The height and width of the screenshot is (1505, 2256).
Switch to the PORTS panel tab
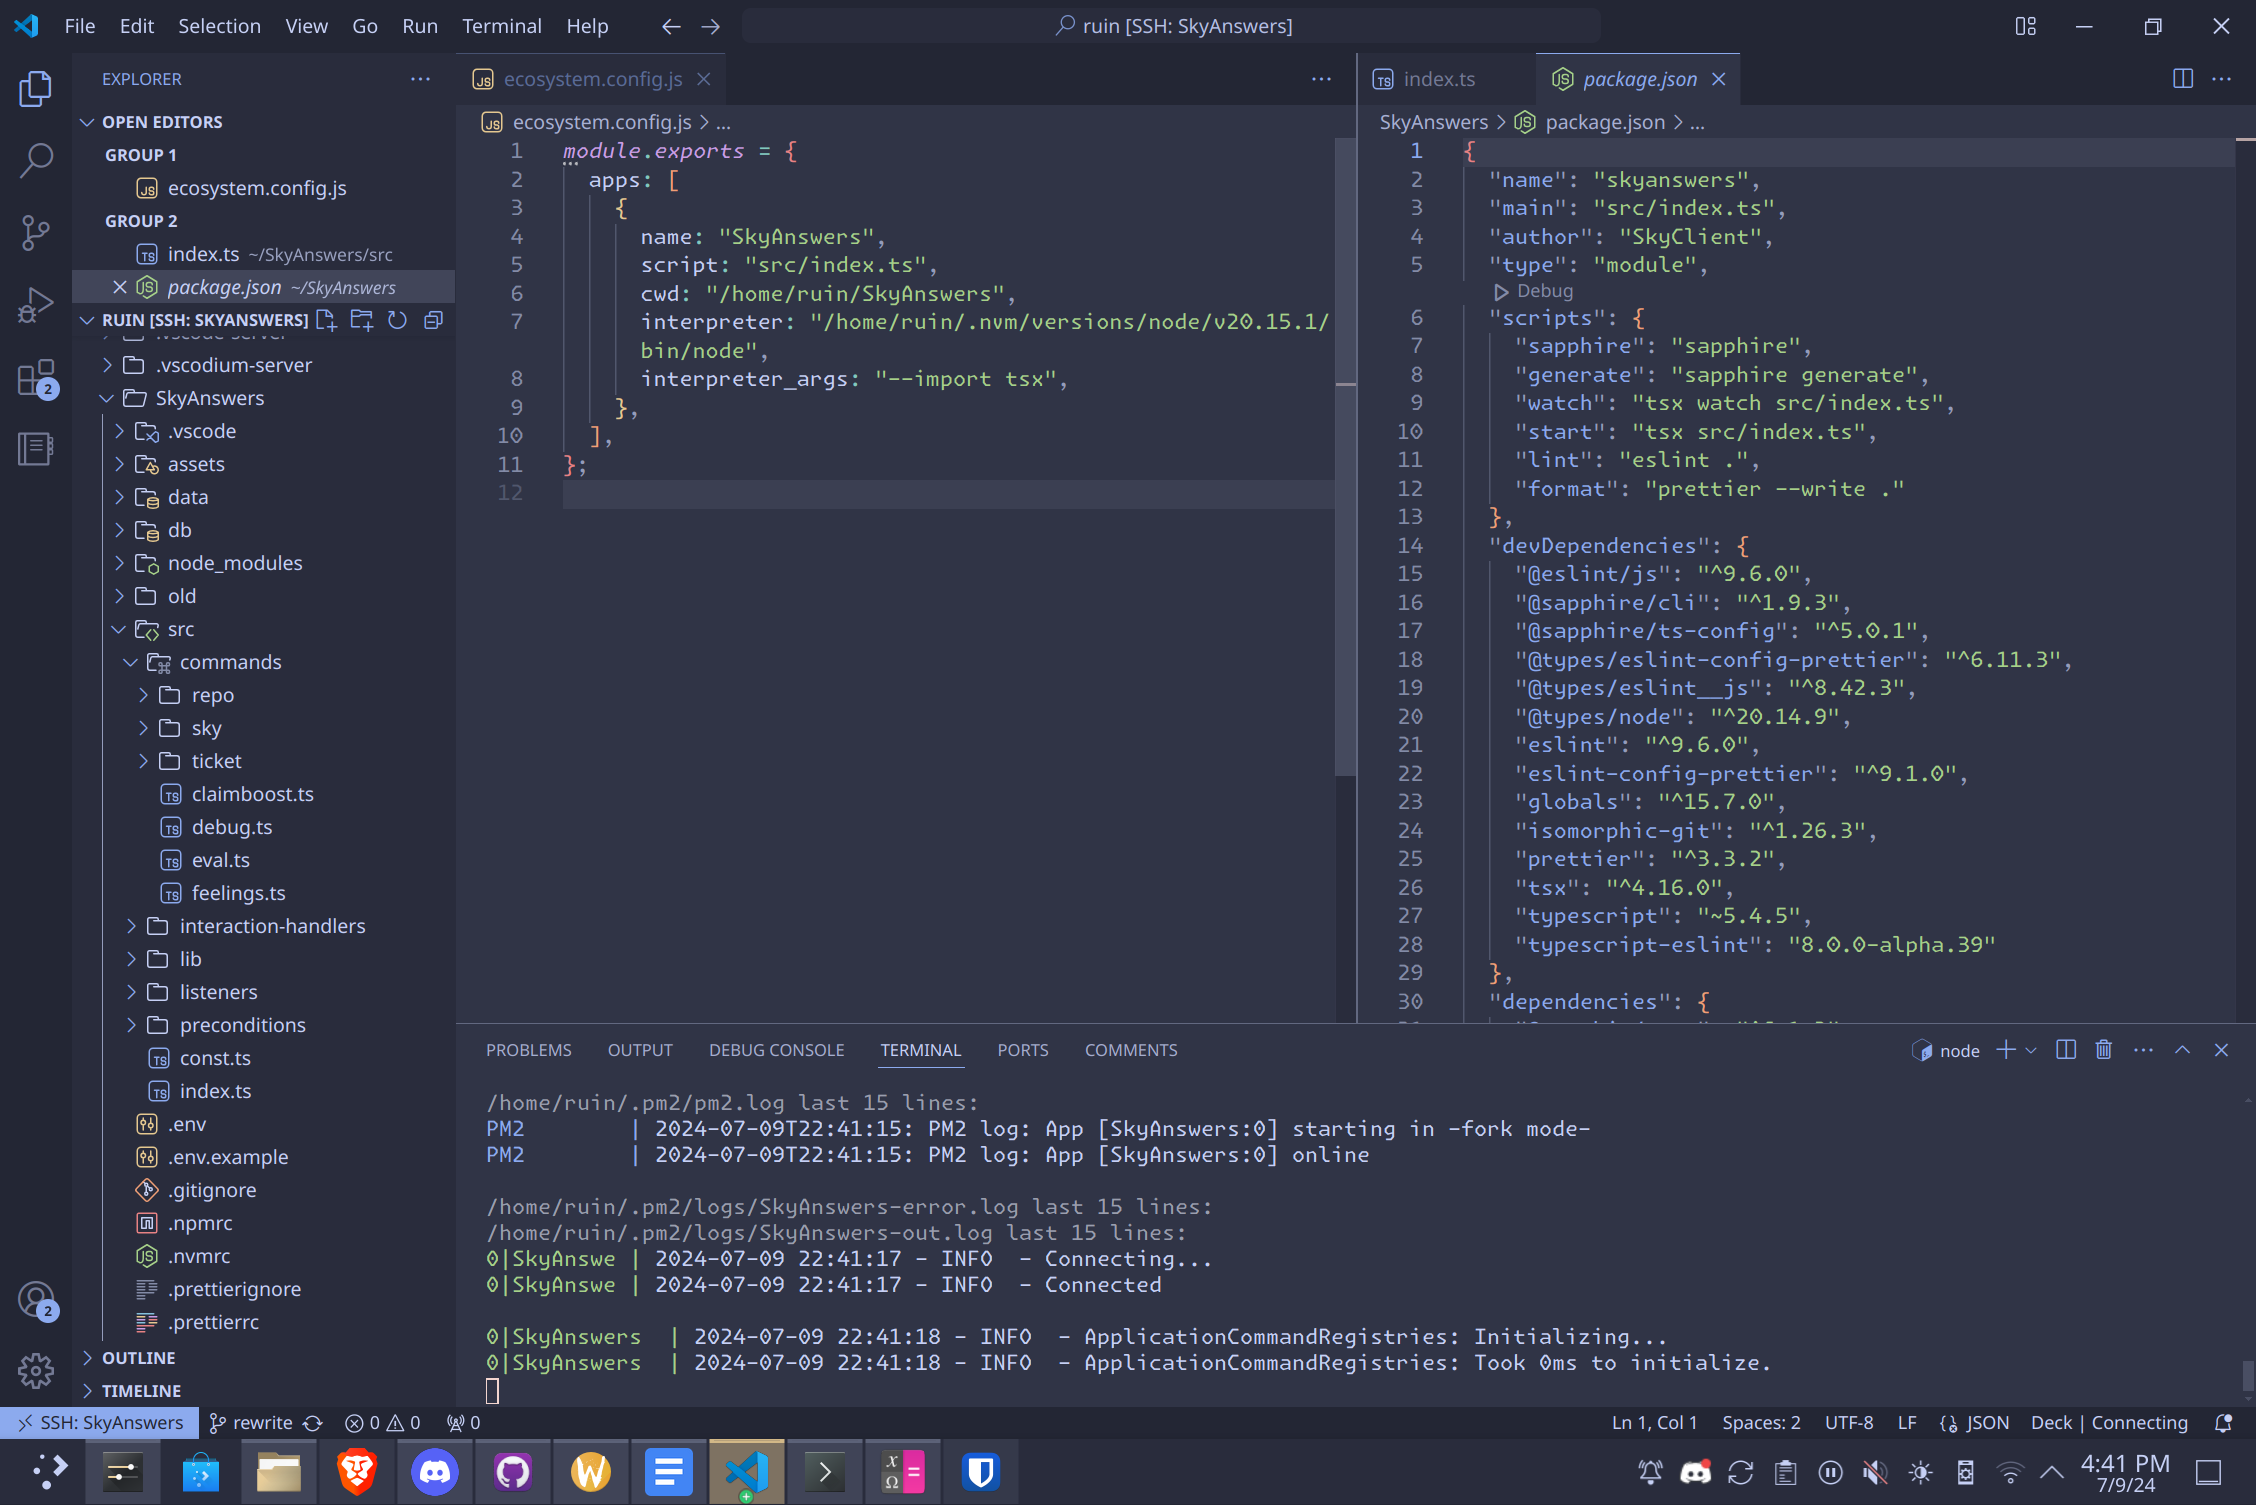pyautogui.click(x=1022, y=1050)
